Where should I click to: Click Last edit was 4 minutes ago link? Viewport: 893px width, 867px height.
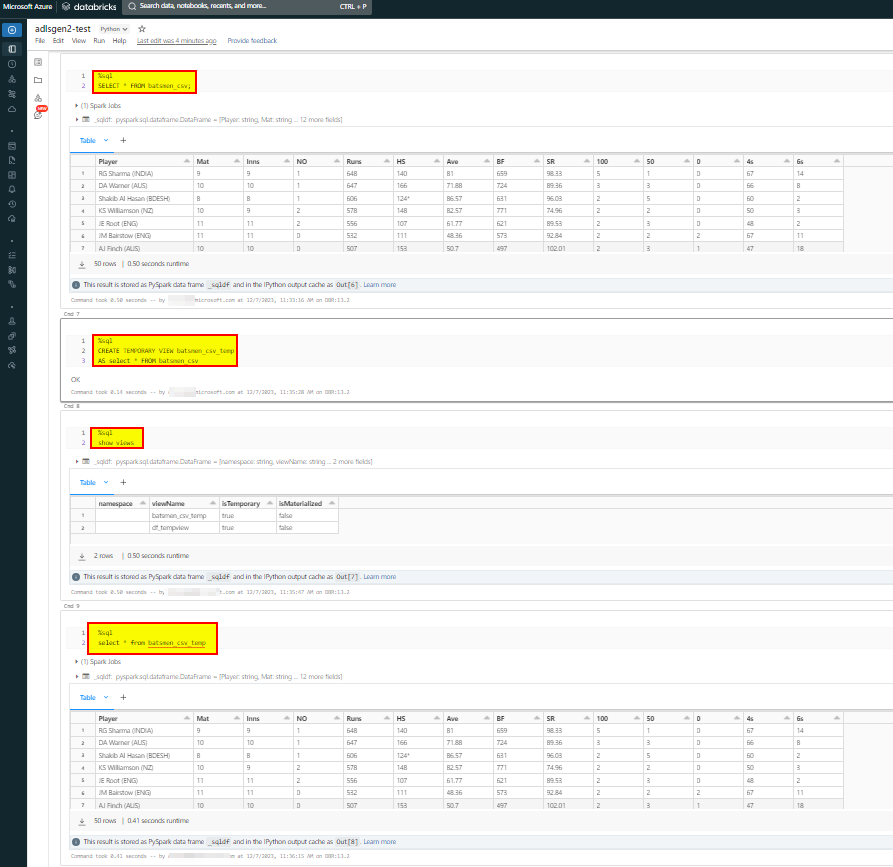177,40
